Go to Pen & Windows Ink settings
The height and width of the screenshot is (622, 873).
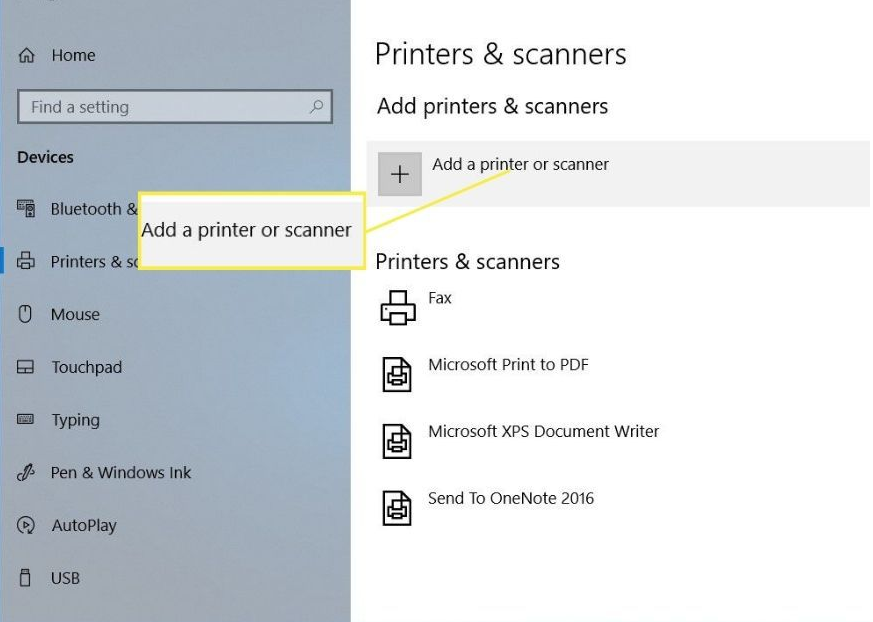120,473
